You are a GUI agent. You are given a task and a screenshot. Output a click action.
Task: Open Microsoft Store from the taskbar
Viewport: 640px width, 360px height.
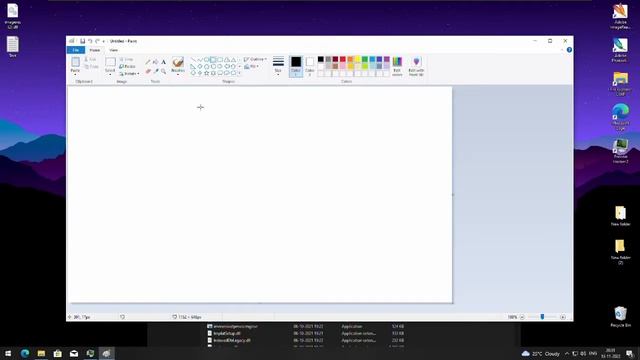[58, 353]
